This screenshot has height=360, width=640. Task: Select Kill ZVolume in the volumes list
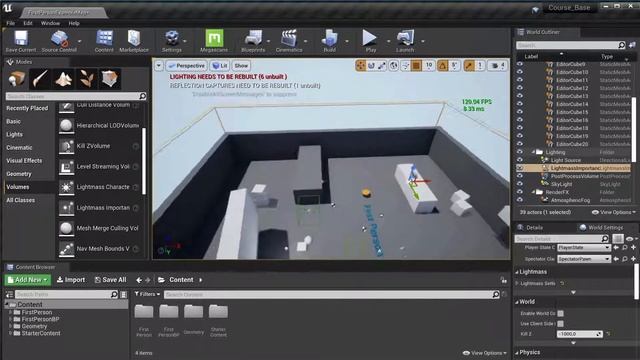tap(100, 146)
